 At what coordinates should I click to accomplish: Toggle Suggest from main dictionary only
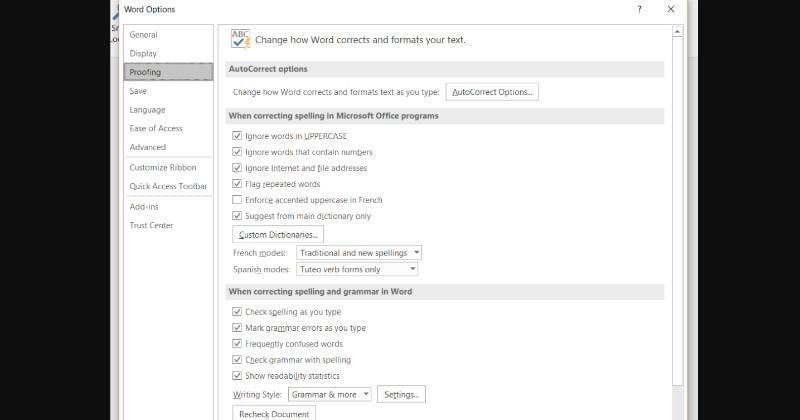237,216
